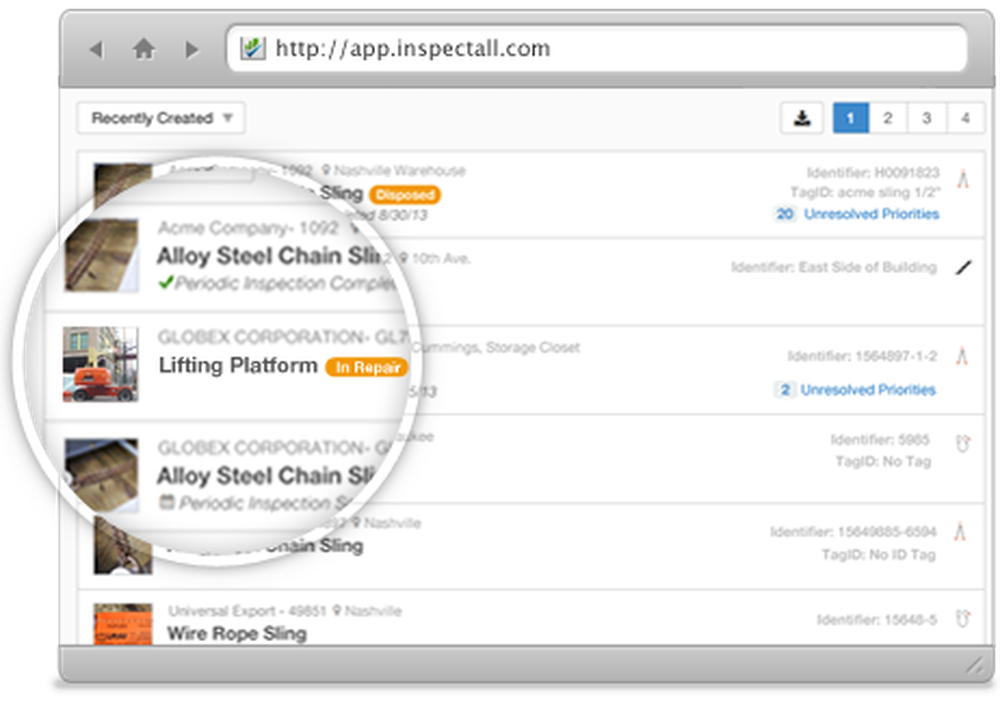The height and width of the screenshot is (703, 1000).
Task: Click the compass icon beside Identifier 1564897-1-2
Action: [x=962, y=356]
